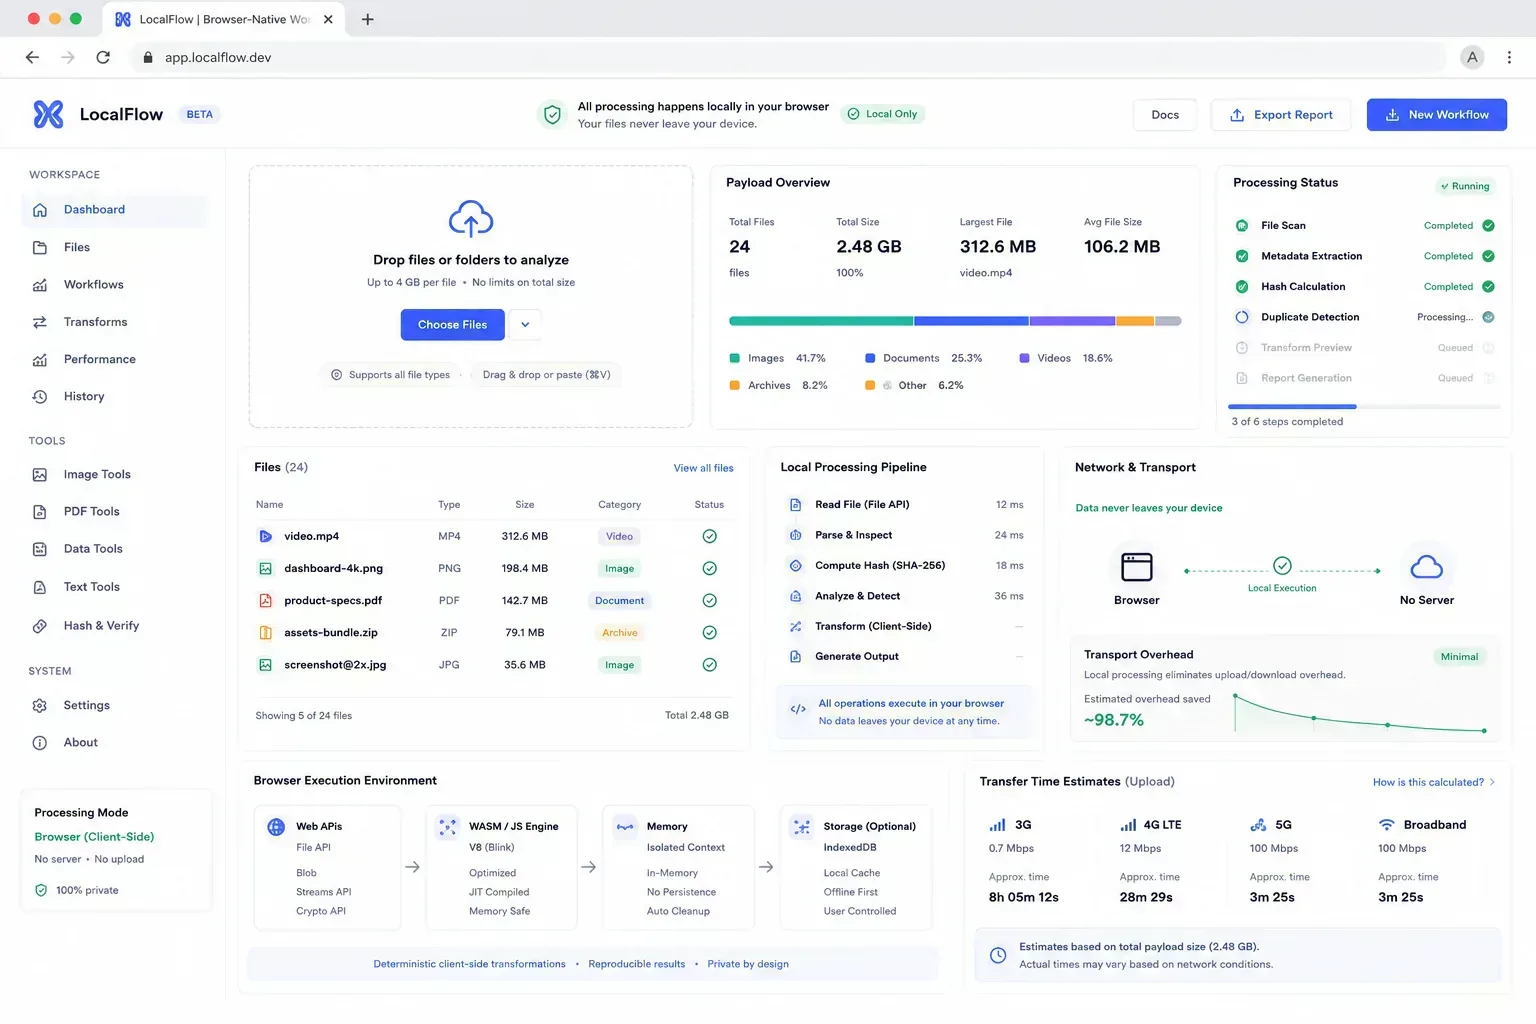The height and width of the screenshot is (1024, 1536).
Task: Click the Compute Hash (SHA-256) step icon
Action: tap(796, 566)
